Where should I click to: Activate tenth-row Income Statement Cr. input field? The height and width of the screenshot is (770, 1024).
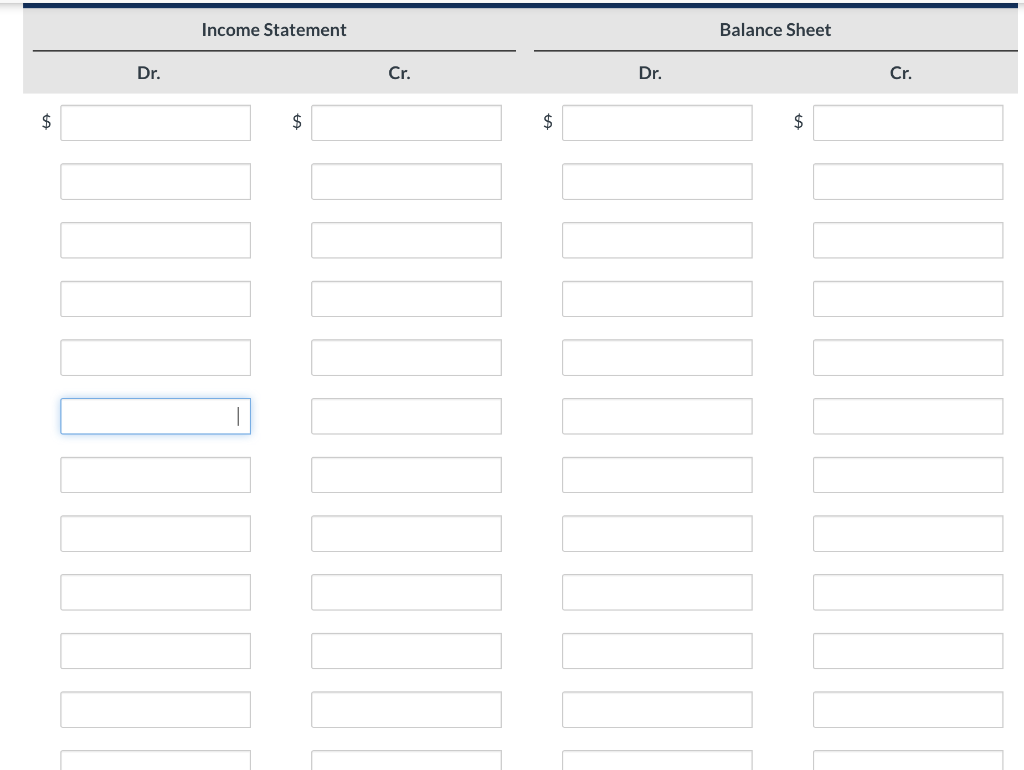coord(406,650)
